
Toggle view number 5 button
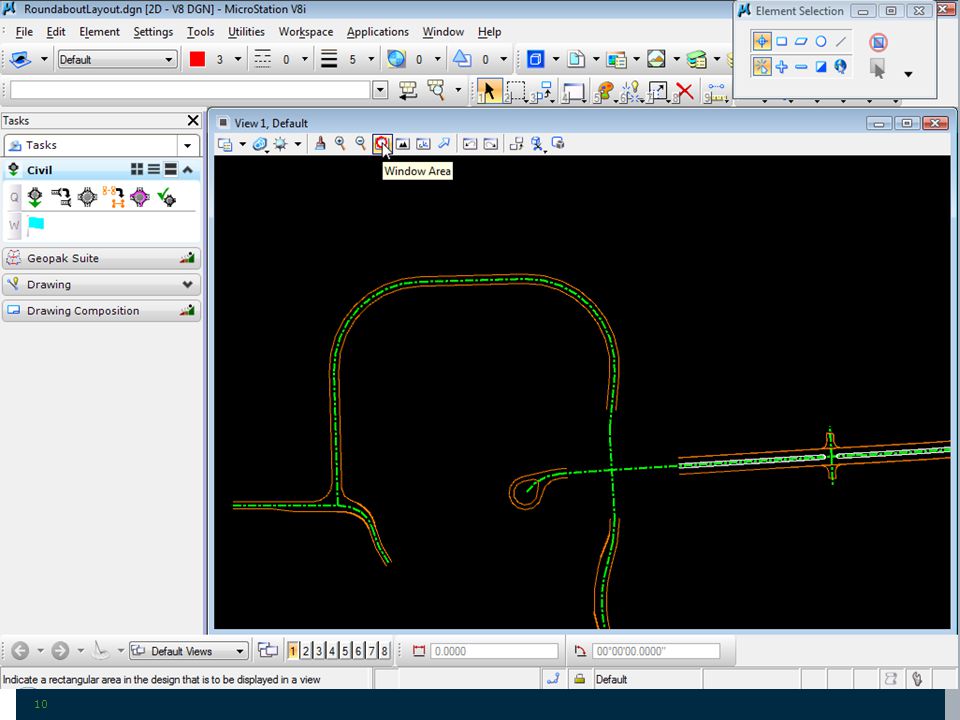345,651
